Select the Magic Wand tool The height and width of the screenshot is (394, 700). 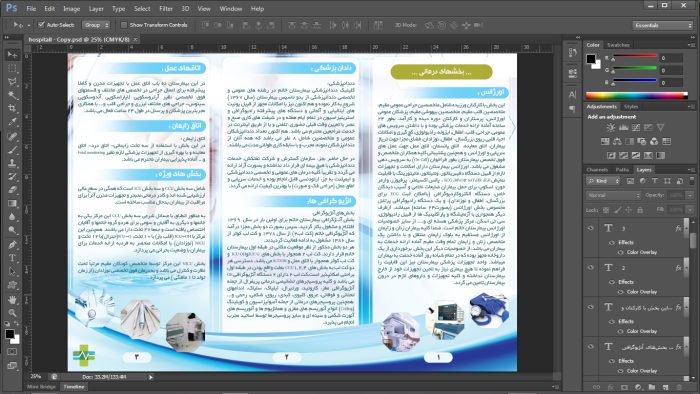click(x=12, y=95)
